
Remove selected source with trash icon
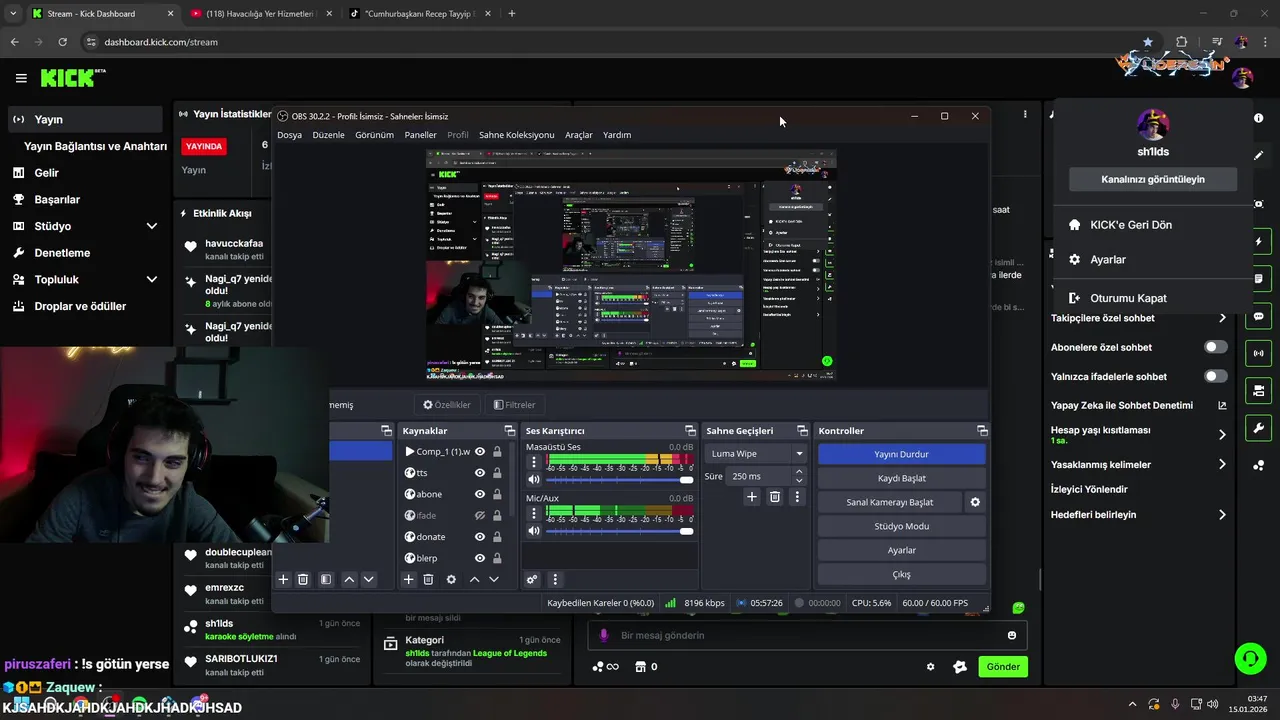pyautogui.click(x=428, y=579)
